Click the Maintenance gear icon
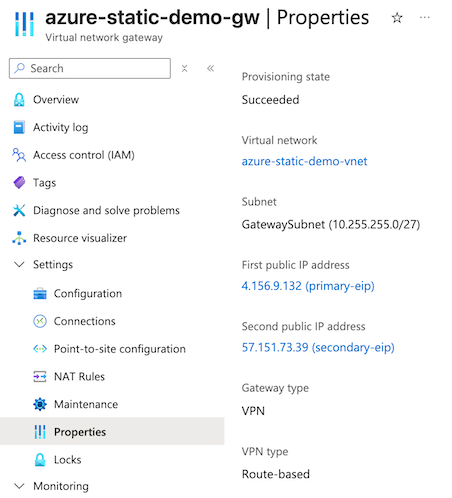 coord(40,404)
